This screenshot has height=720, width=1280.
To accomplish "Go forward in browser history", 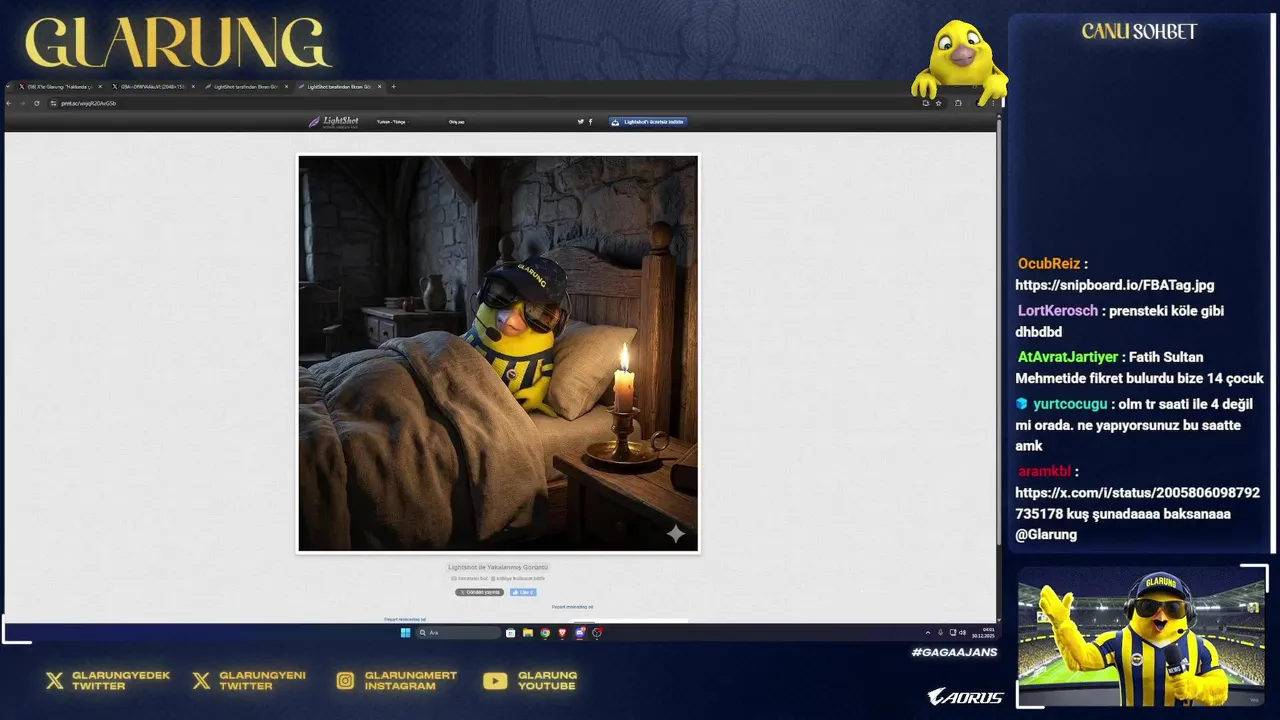I will tap(22, 103).
